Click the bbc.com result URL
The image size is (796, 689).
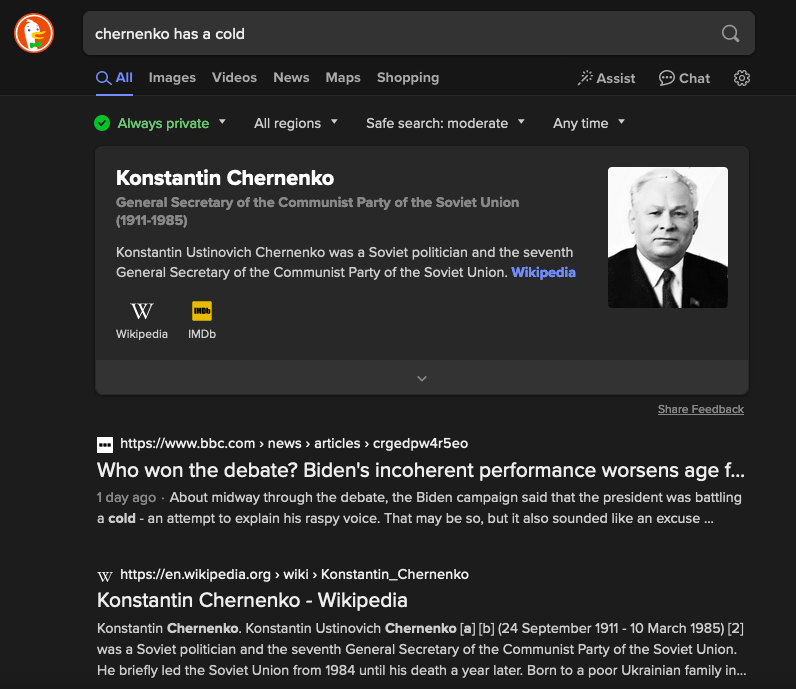pos(294,443)
